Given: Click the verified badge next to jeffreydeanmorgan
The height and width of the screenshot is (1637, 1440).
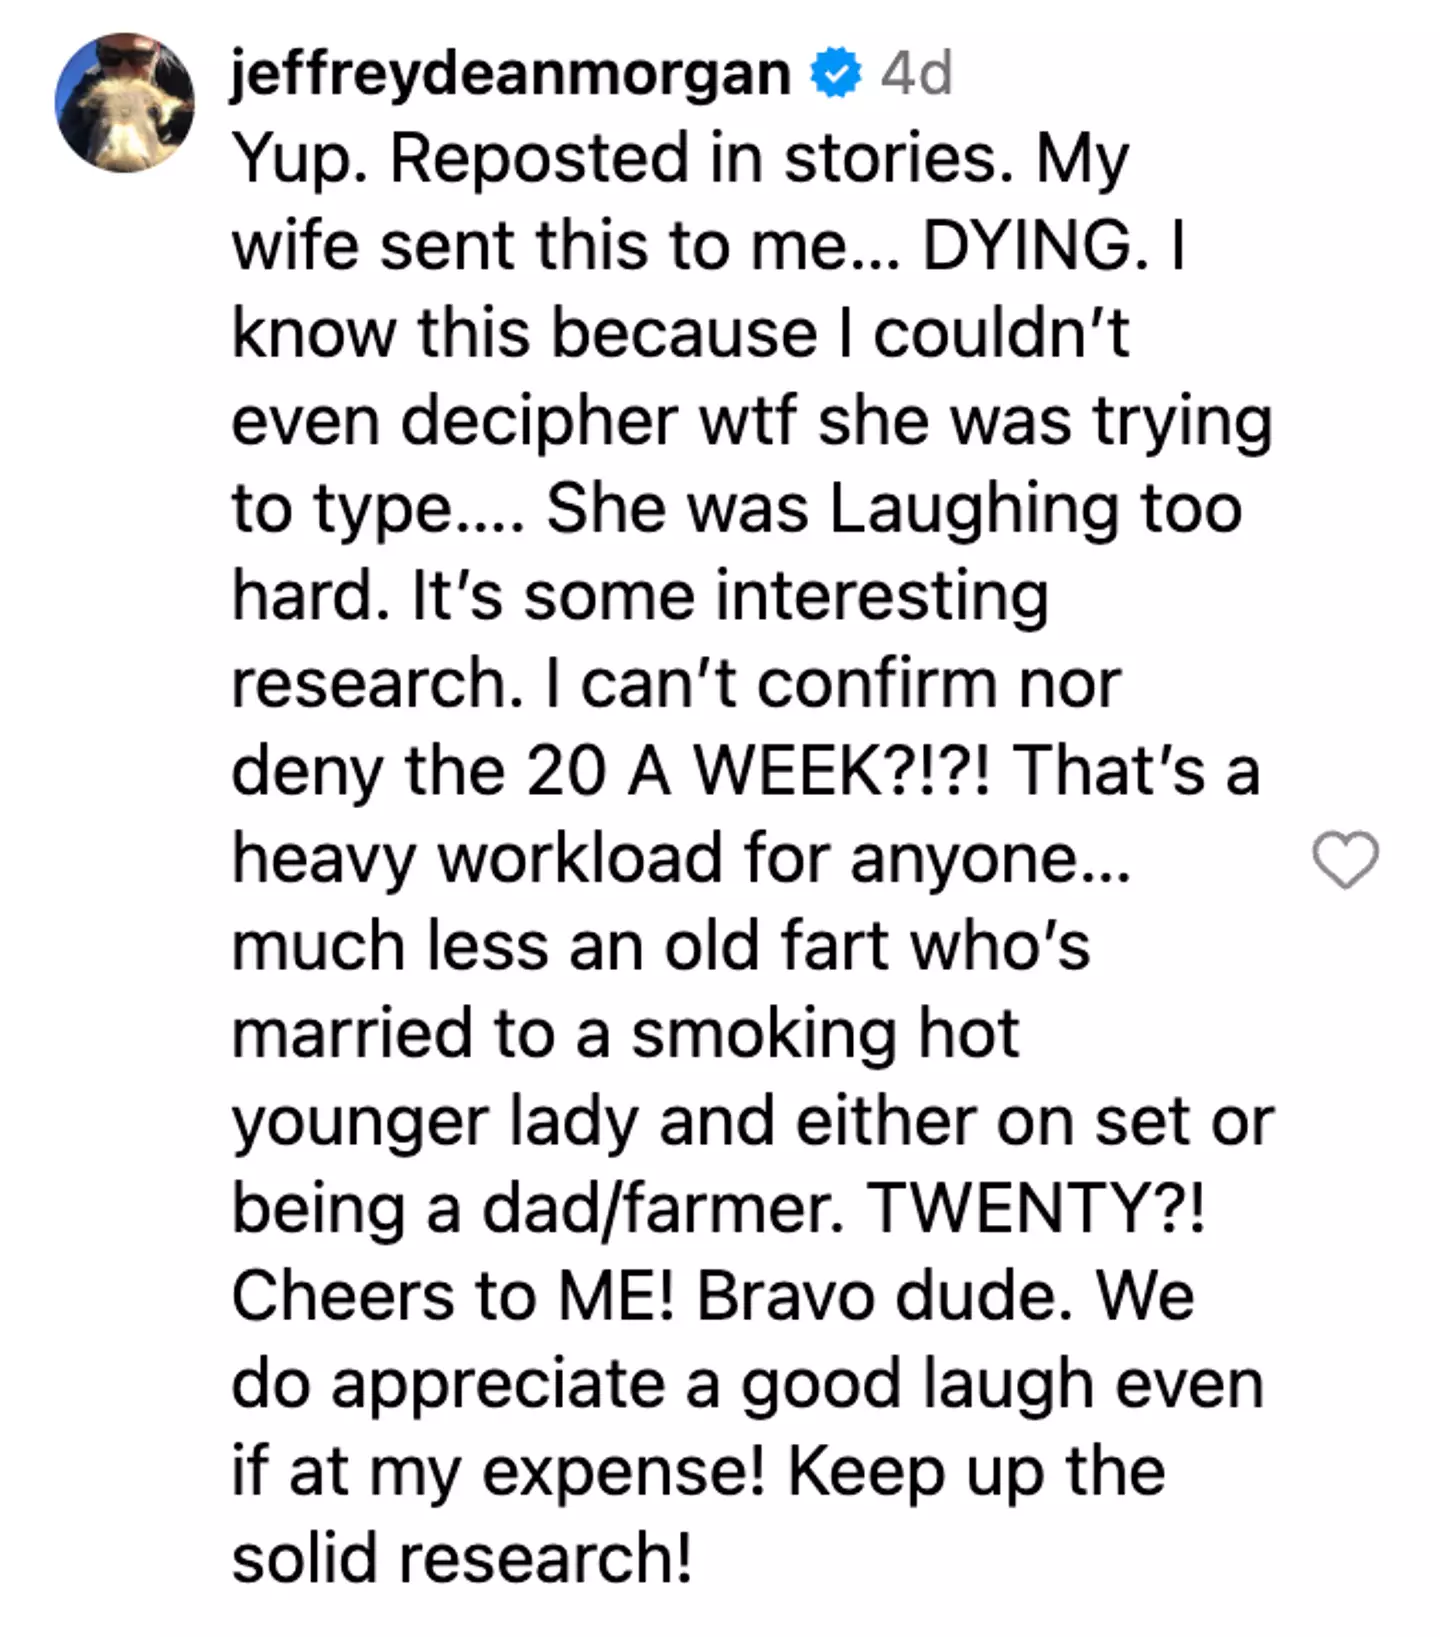Looking at the screenshot, I should tap(833, 70).
